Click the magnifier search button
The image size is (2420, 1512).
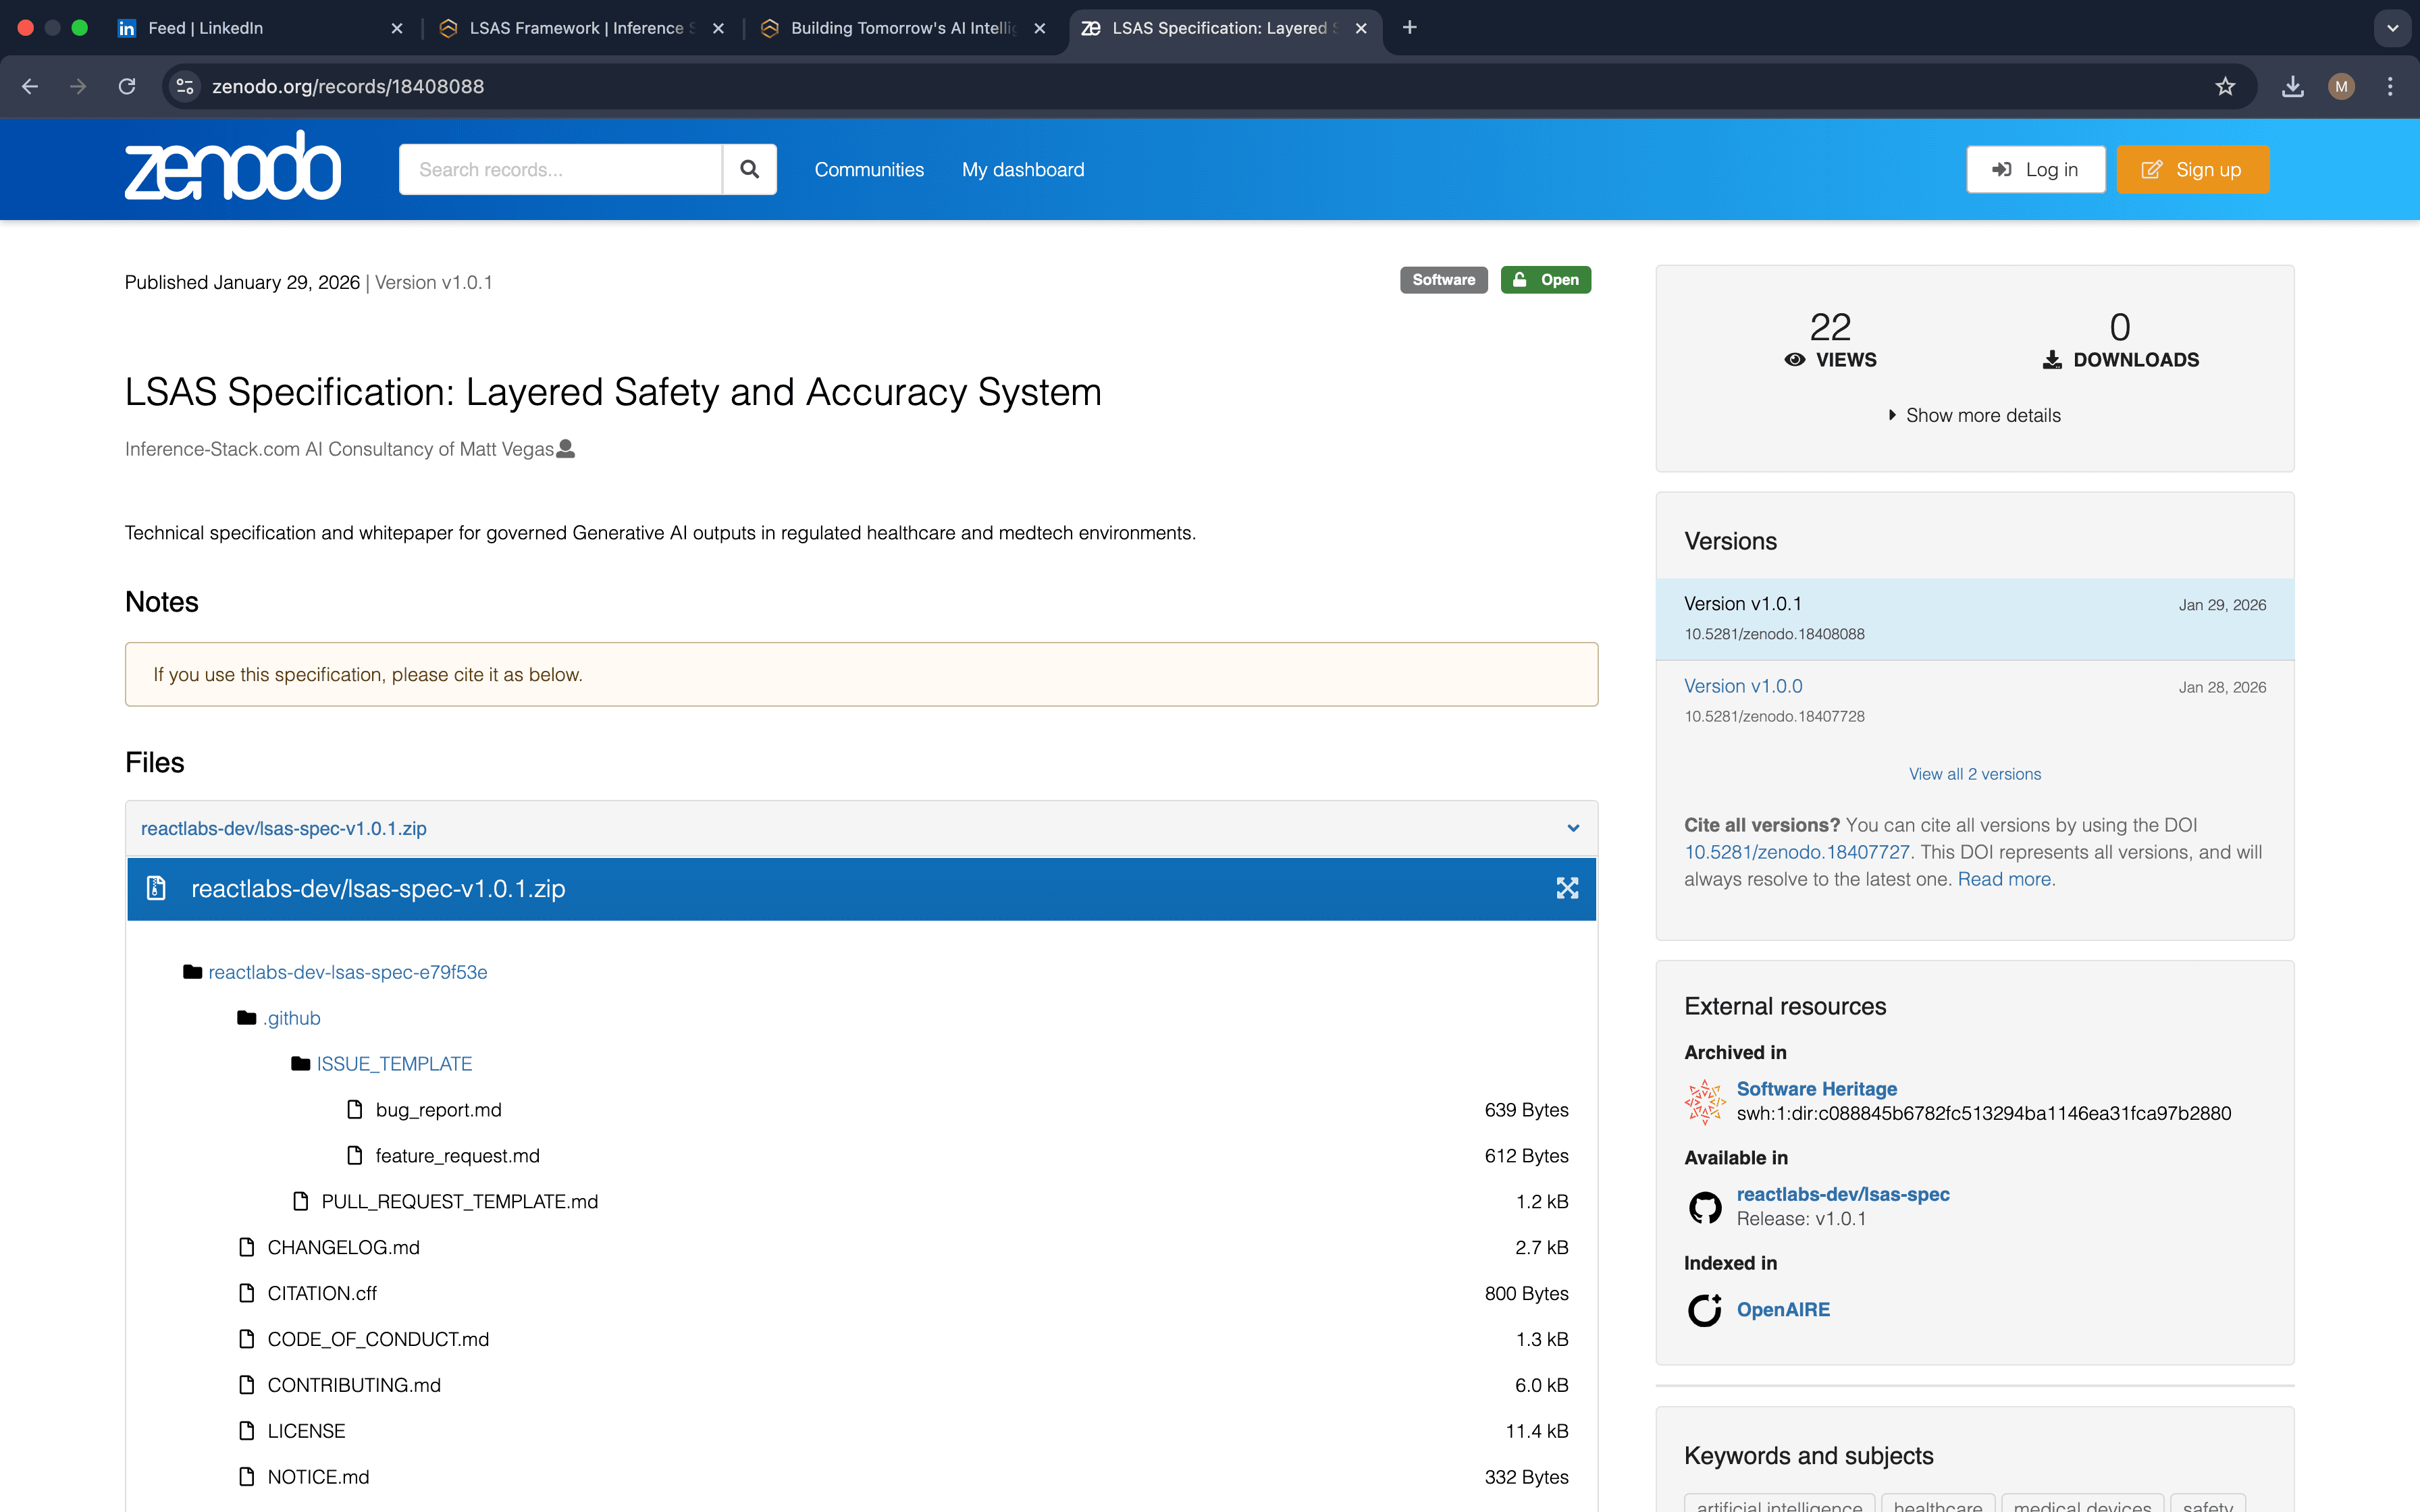pos(749,169)
